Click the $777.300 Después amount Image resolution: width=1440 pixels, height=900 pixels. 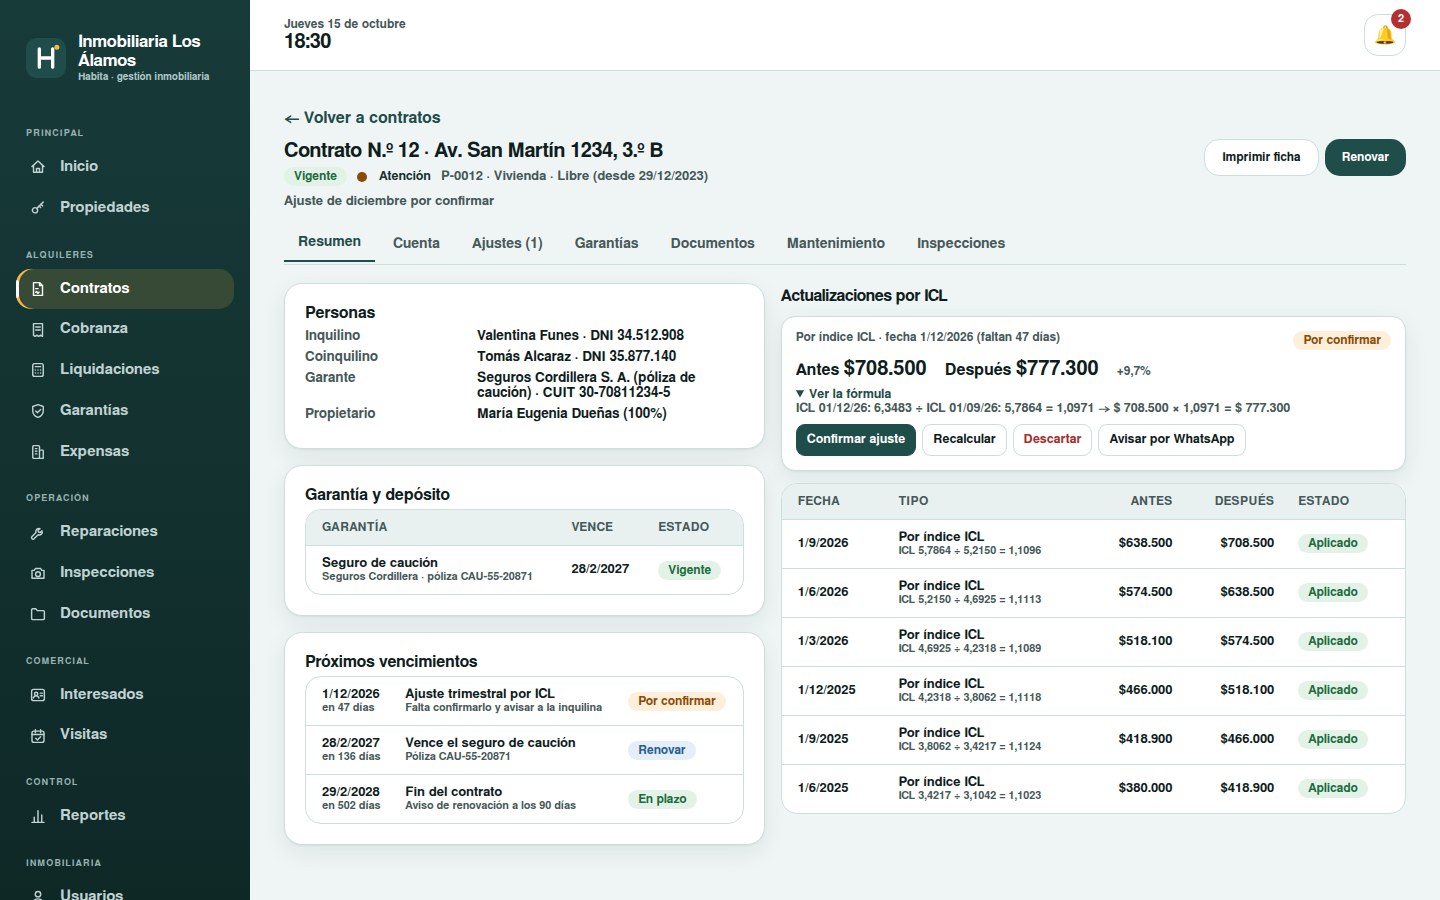(1057, 368)
